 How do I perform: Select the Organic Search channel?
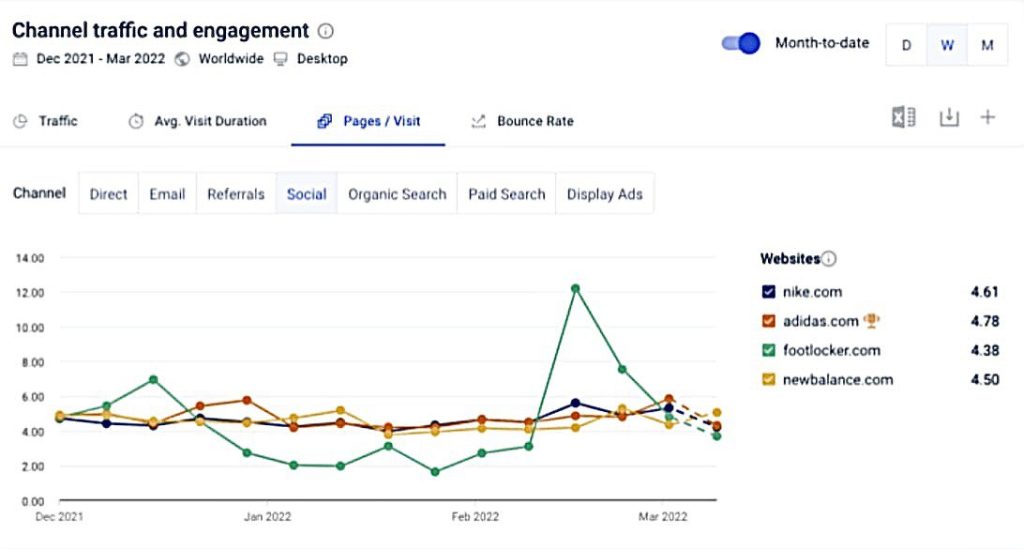397,194
